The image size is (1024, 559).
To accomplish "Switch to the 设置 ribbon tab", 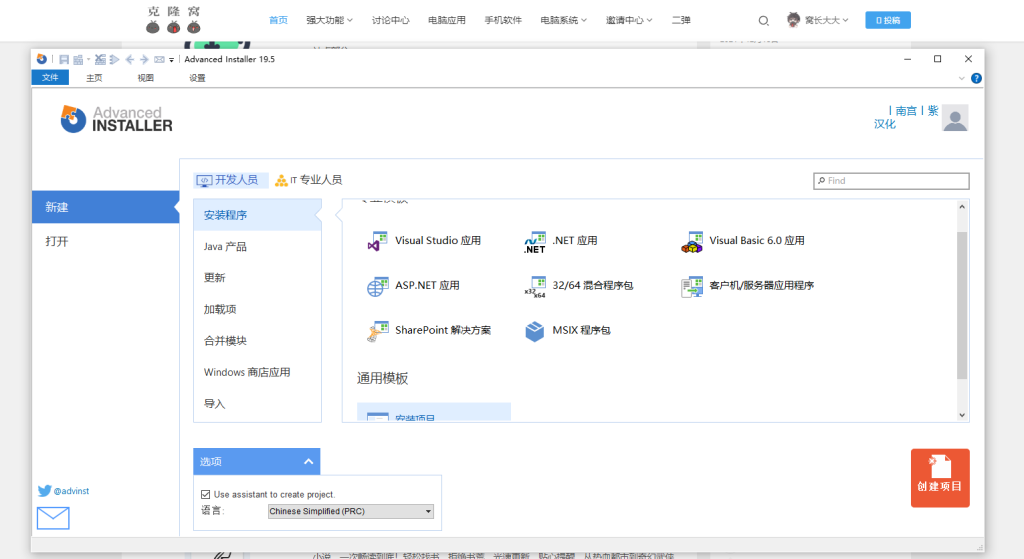I will pyautogui.click(x=197, y=78).
